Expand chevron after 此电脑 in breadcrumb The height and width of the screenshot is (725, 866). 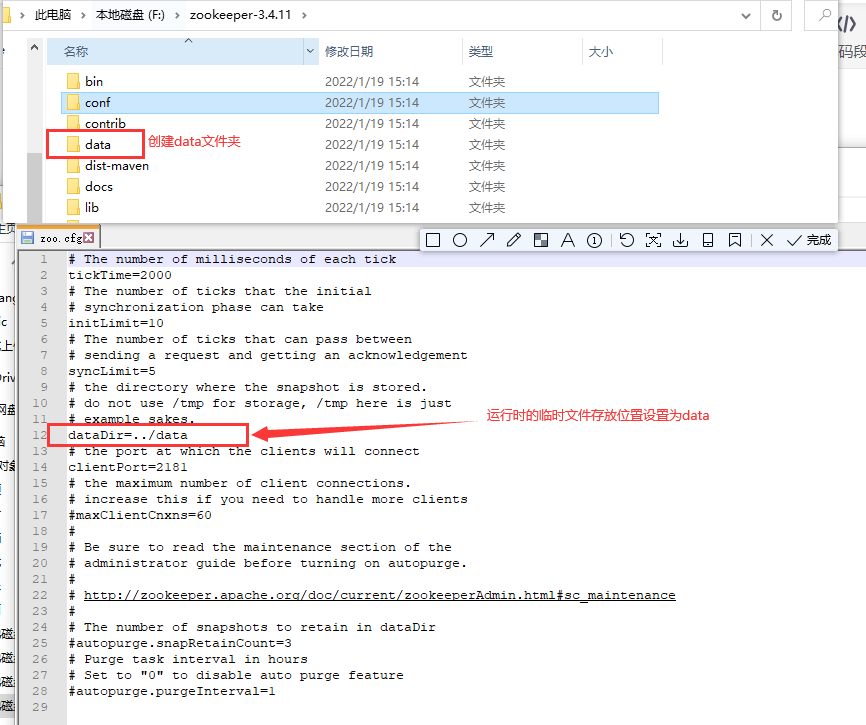83,15
